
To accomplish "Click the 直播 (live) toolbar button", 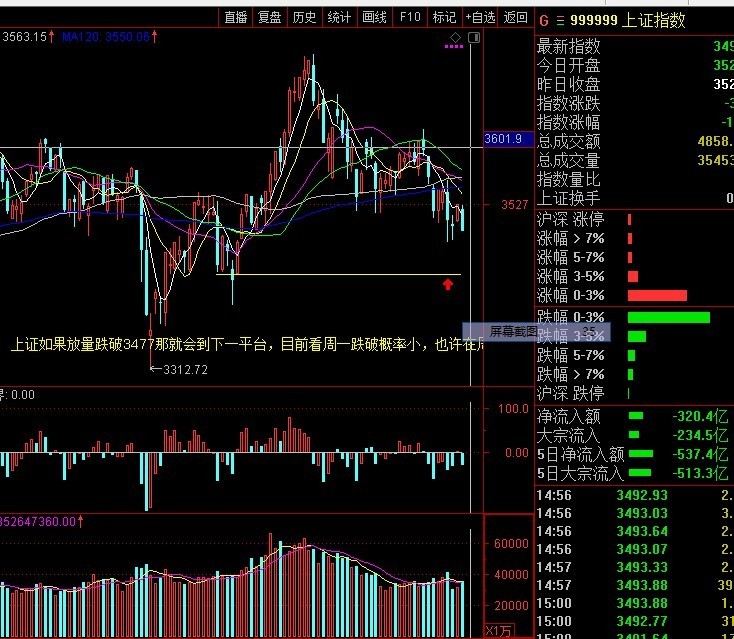I will (236, 17).
